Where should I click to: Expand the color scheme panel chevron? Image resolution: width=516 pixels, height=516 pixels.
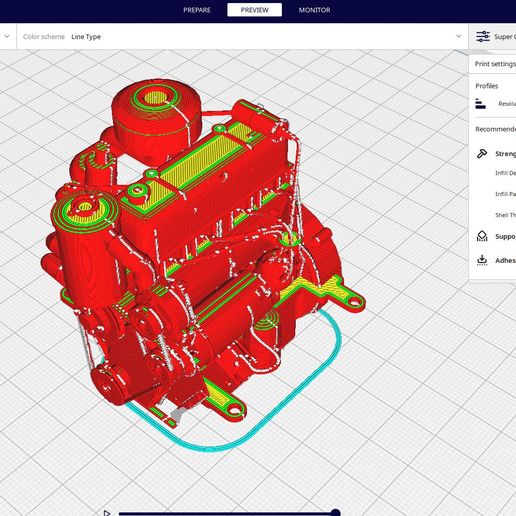coord(459,36)
